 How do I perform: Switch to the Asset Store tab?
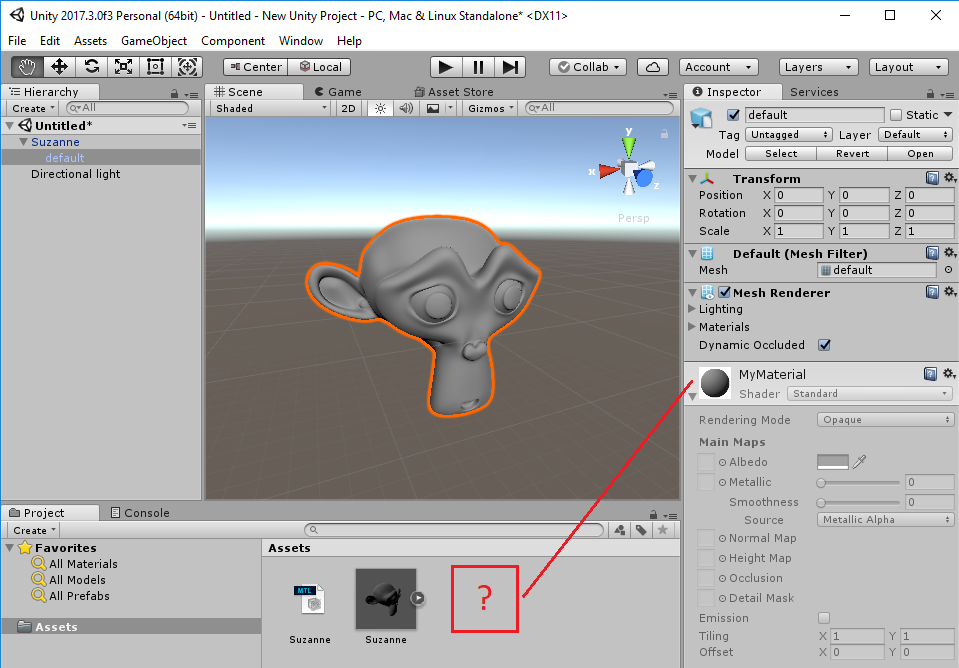454,92
